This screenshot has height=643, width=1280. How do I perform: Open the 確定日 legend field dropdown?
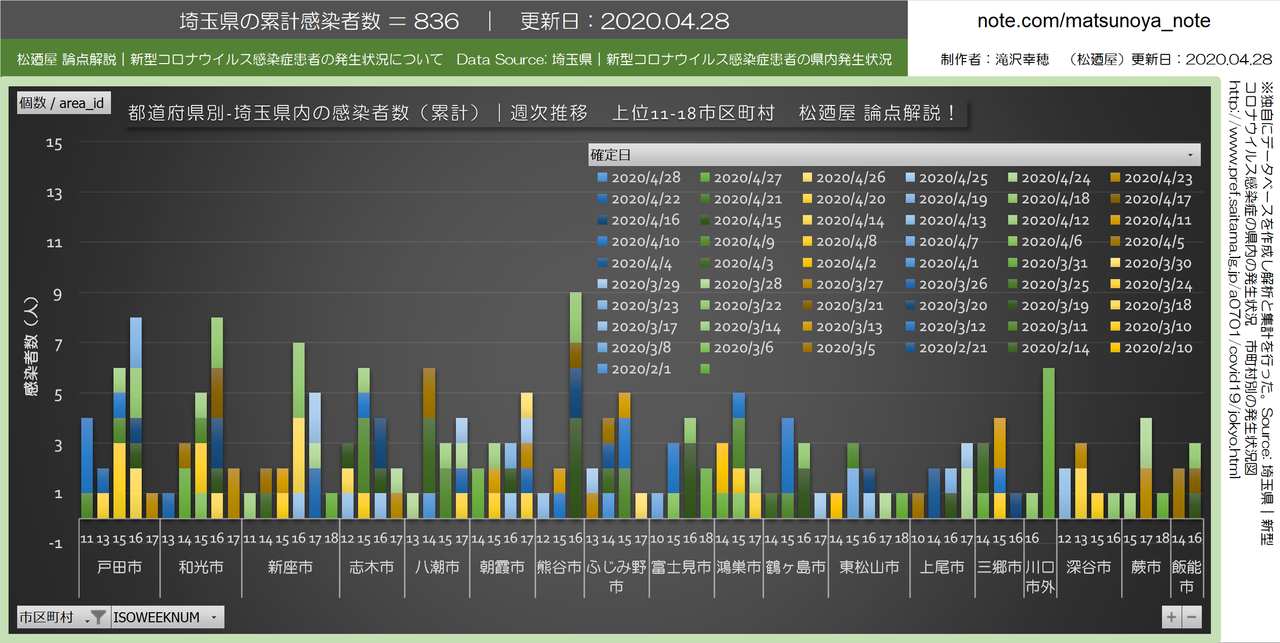1190,155
